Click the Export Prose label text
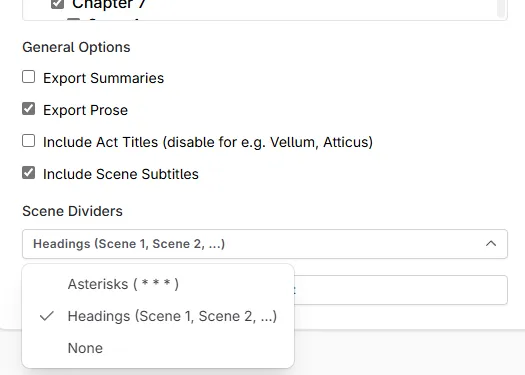Viewport: 525px width, 375px height. (85, 110)
